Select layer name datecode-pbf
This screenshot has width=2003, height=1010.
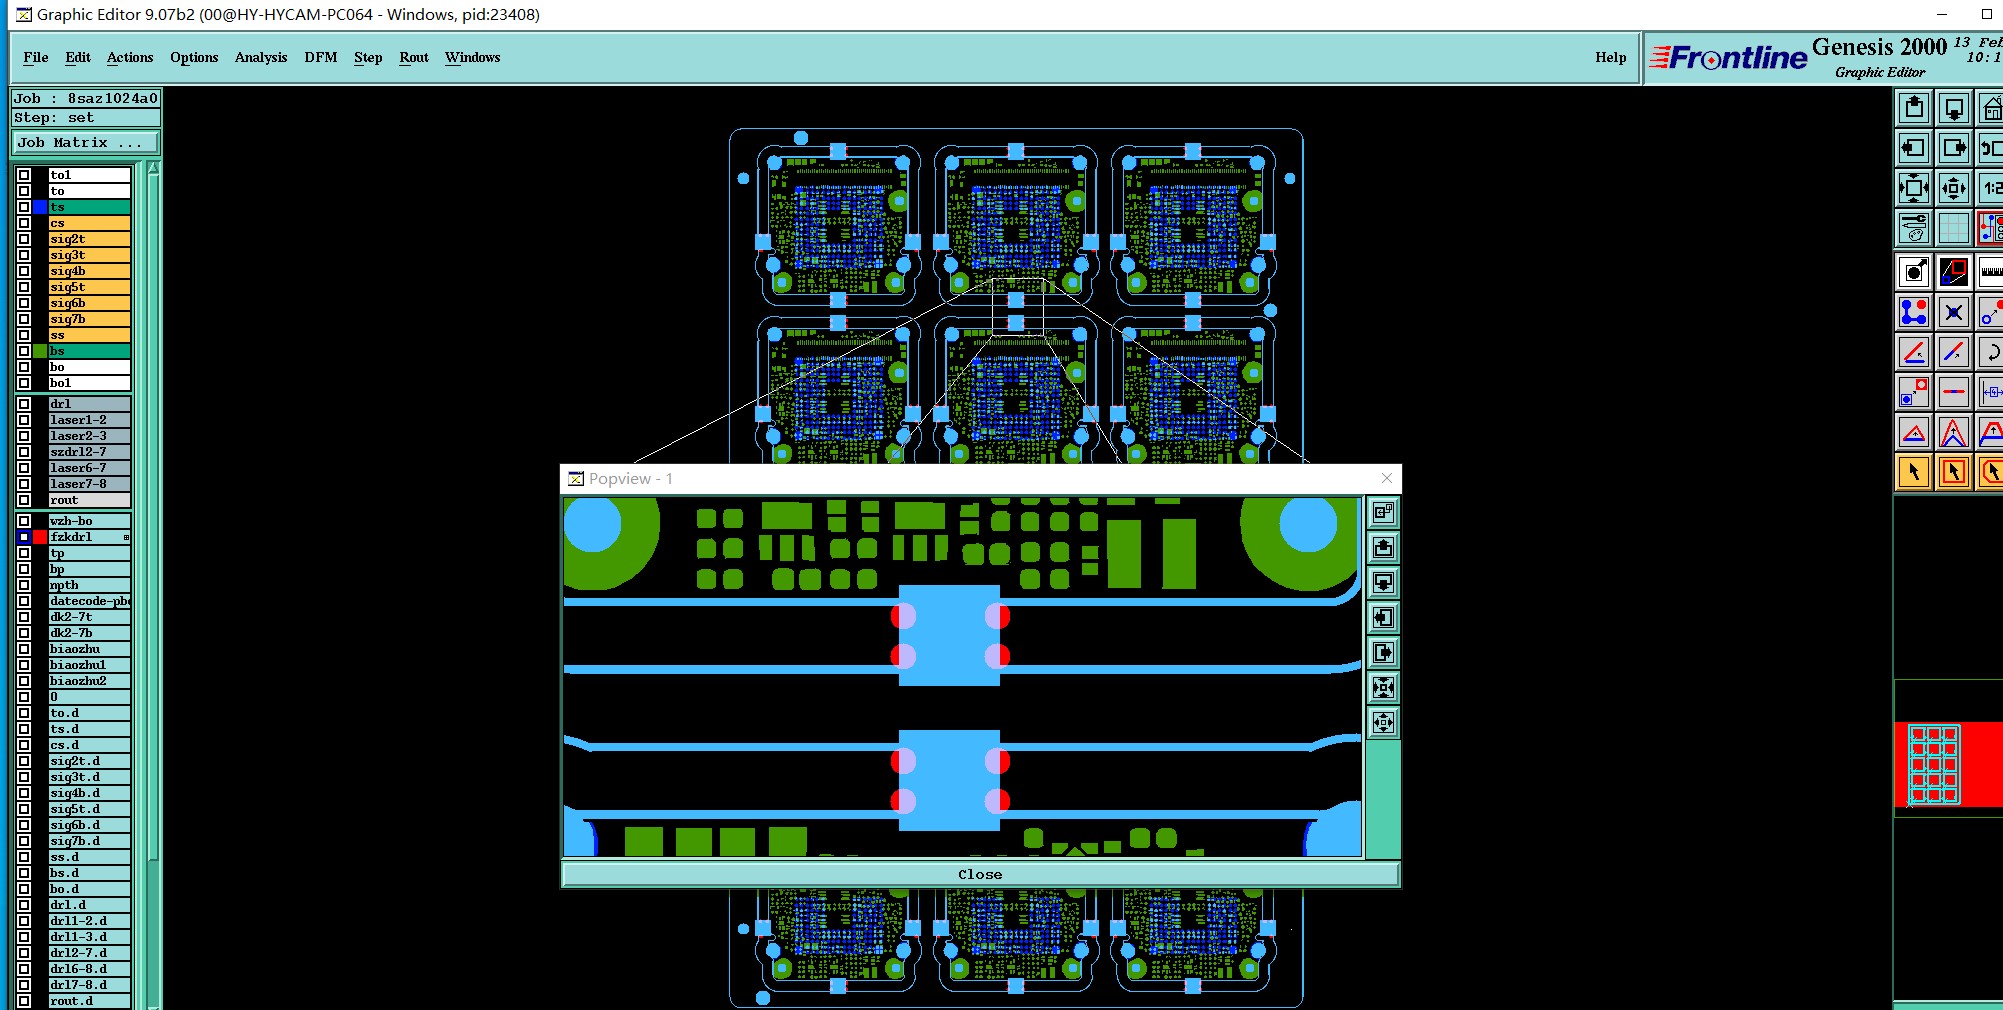click(x=89, y=601)
